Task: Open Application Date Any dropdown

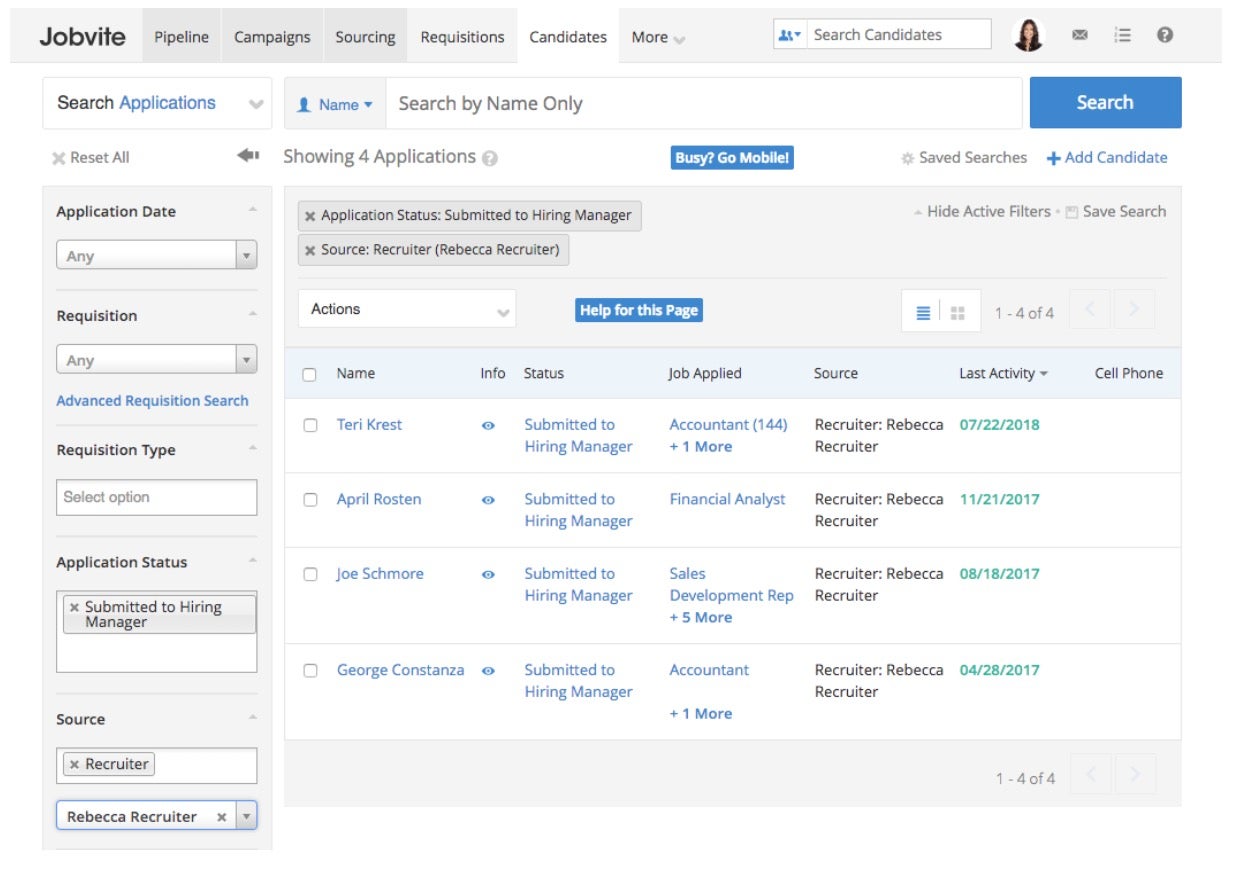Action: click(x=157, y=256)
